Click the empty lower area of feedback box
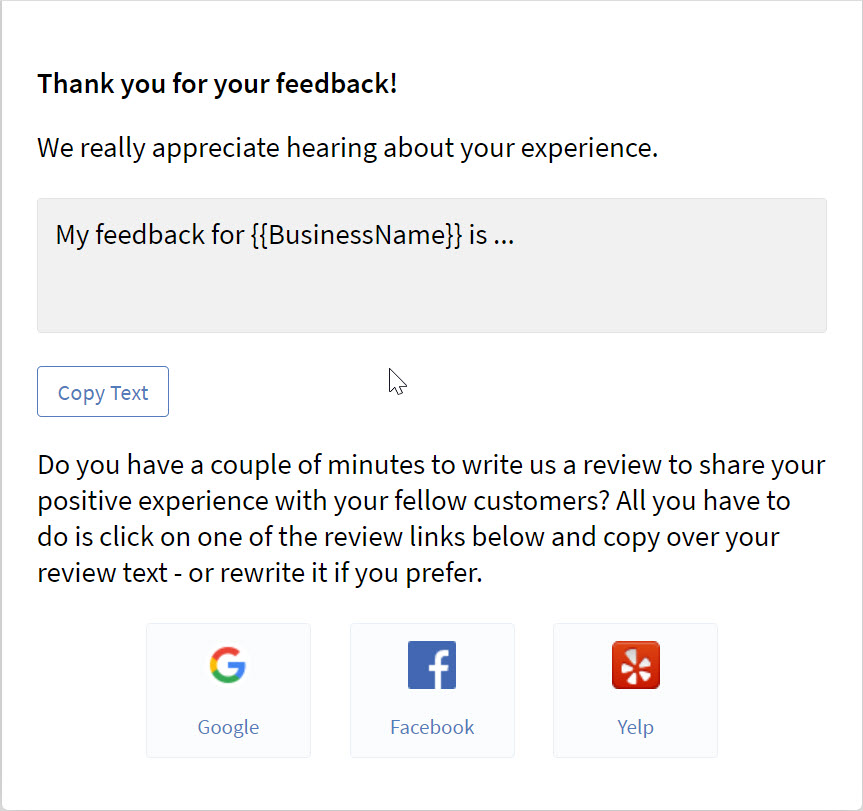Viewport: 863px width, 811px height. (432, 294)
